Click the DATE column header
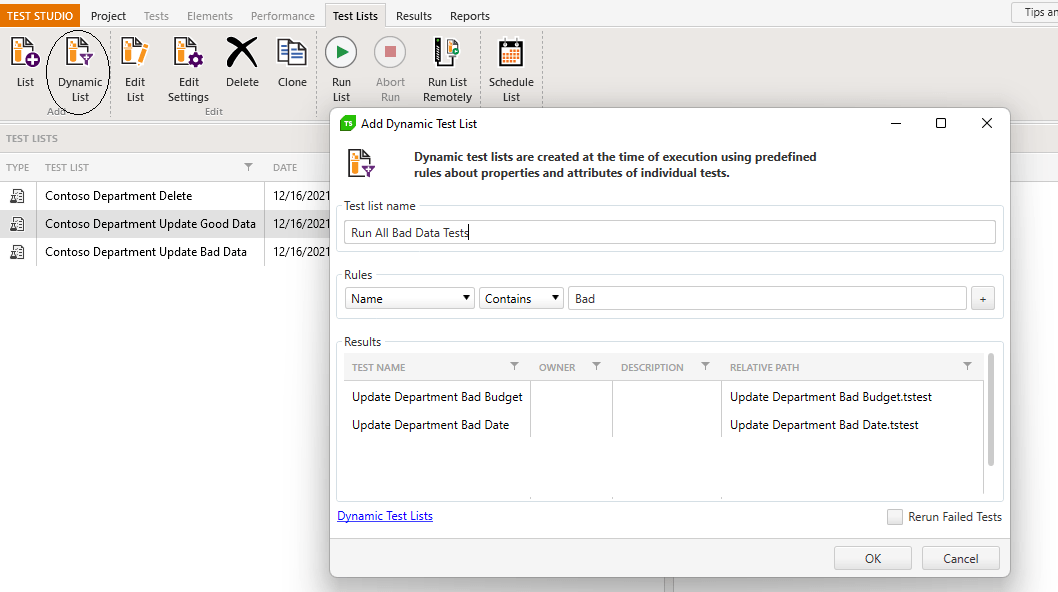The width and height of the screenshot is (1058, 592). (x=285, y=167)
